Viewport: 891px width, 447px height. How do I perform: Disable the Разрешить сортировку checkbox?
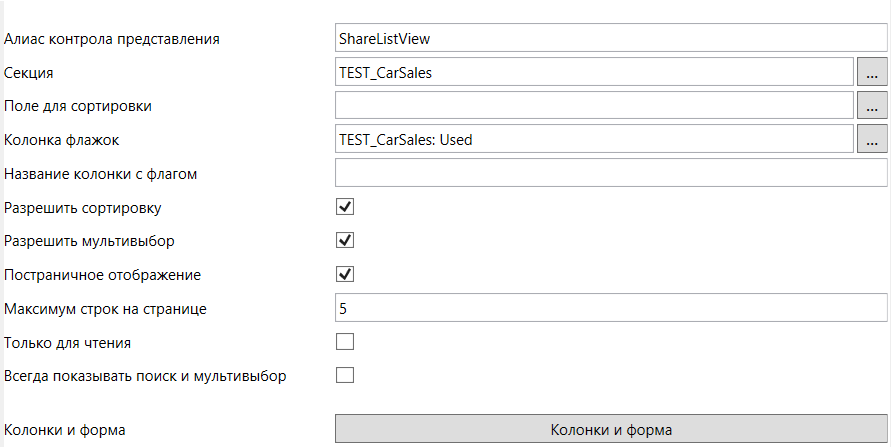click(345, 207)
